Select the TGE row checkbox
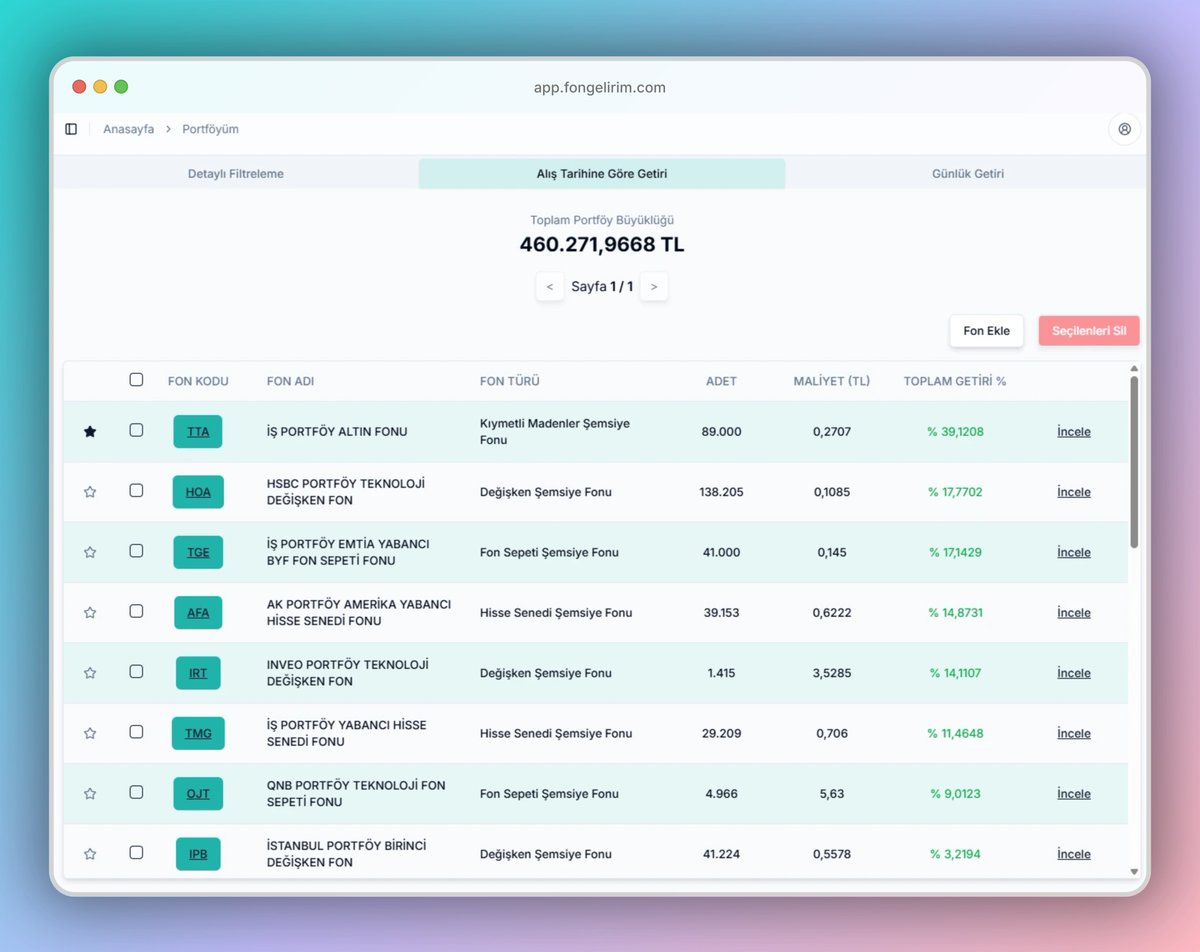The height and width of the screenshot is (952, 1200). [136, 551]
